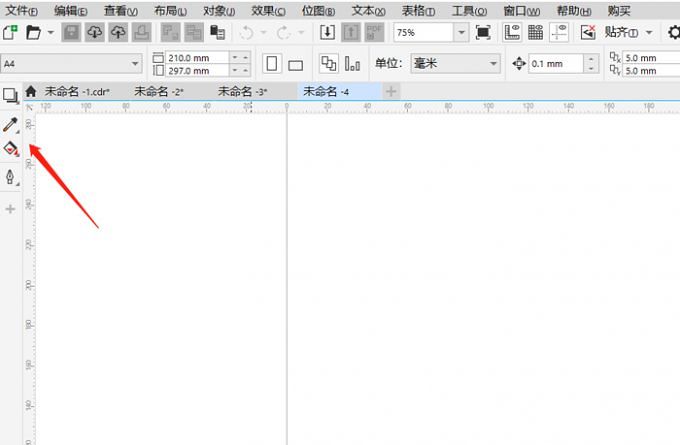Viewport: 680px width, 445px height.
Task: Expand the Undo history dropdown arrow
Action: 263,33
